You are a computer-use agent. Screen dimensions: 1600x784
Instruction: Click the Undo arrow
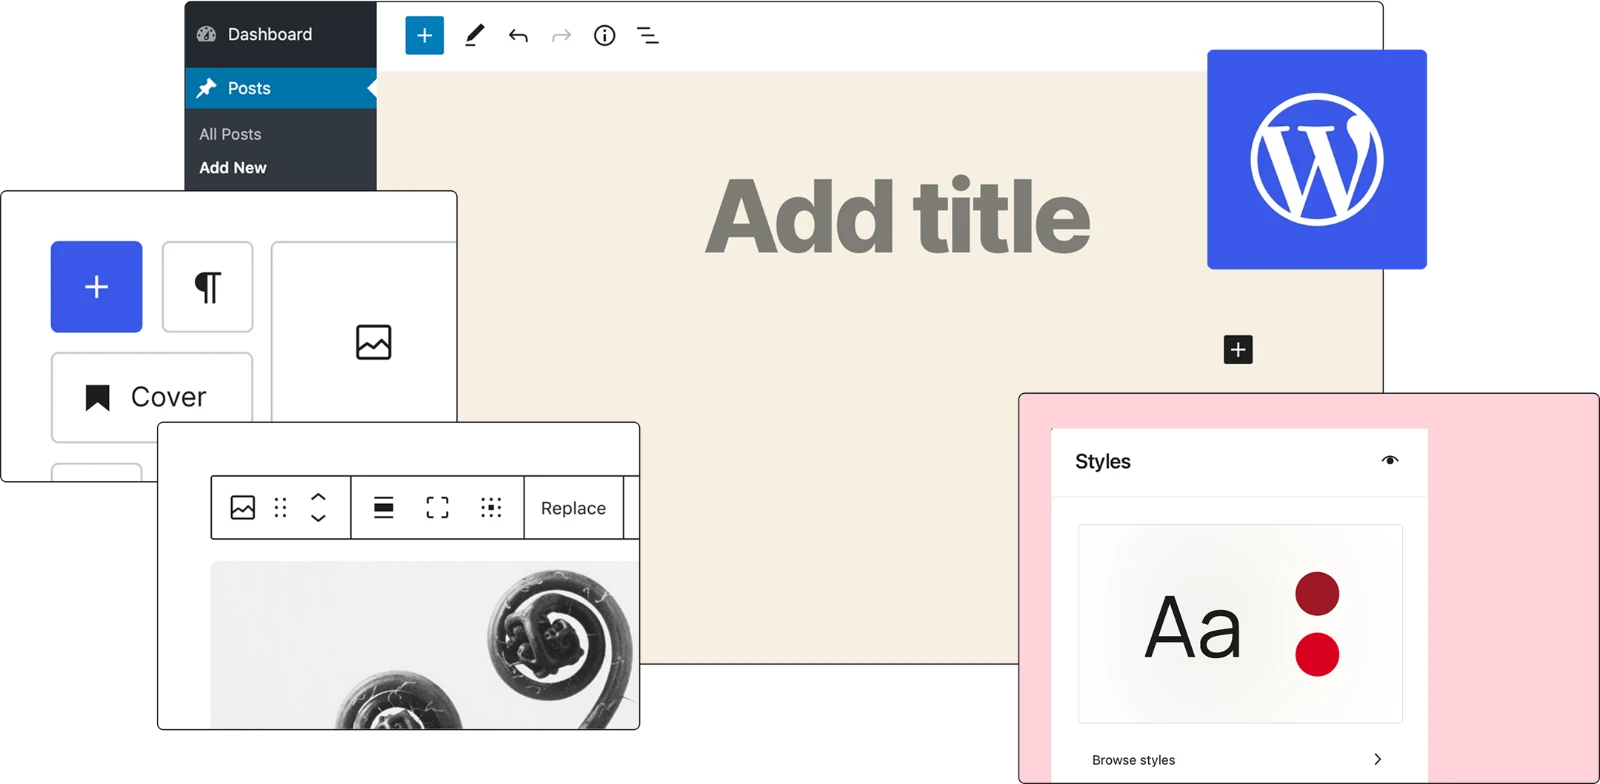click(518, 36)
